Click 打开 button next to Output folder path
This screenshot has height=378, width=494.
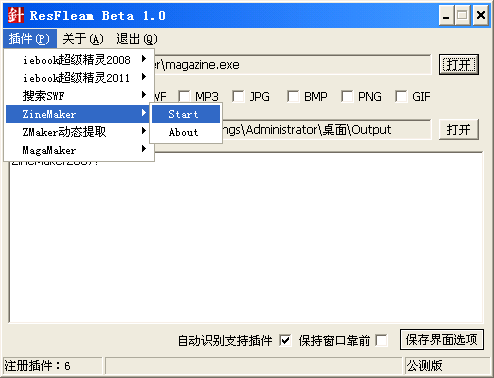coord(459,129)
